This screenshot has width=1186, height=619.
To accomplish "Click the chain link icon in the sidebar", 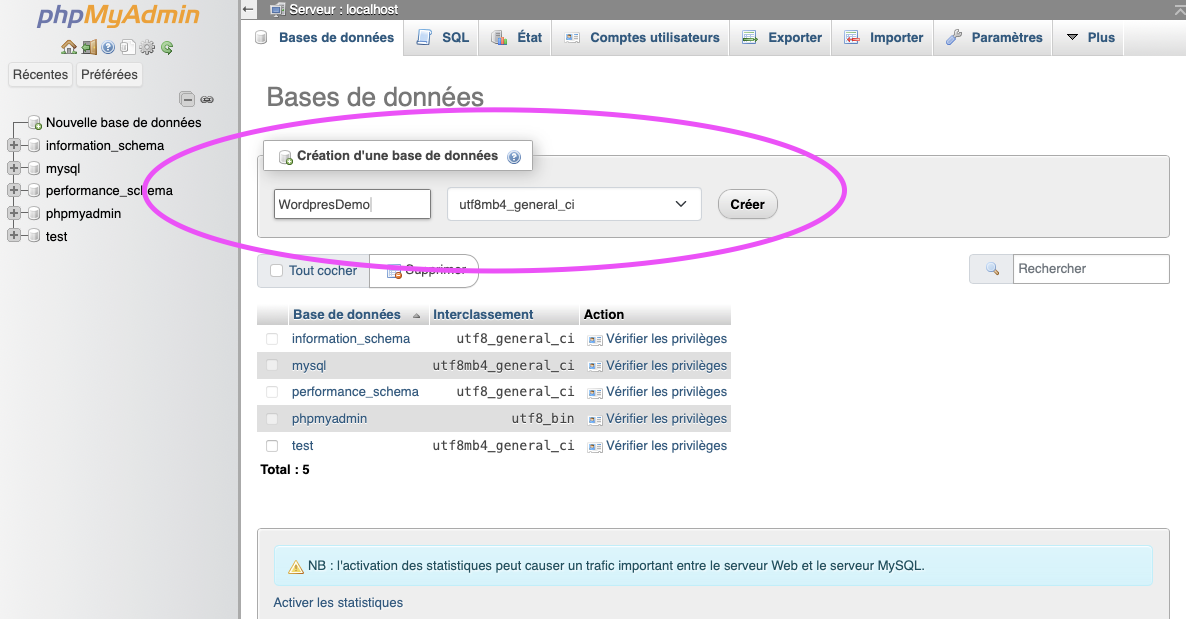I will (x=207, y=99).
